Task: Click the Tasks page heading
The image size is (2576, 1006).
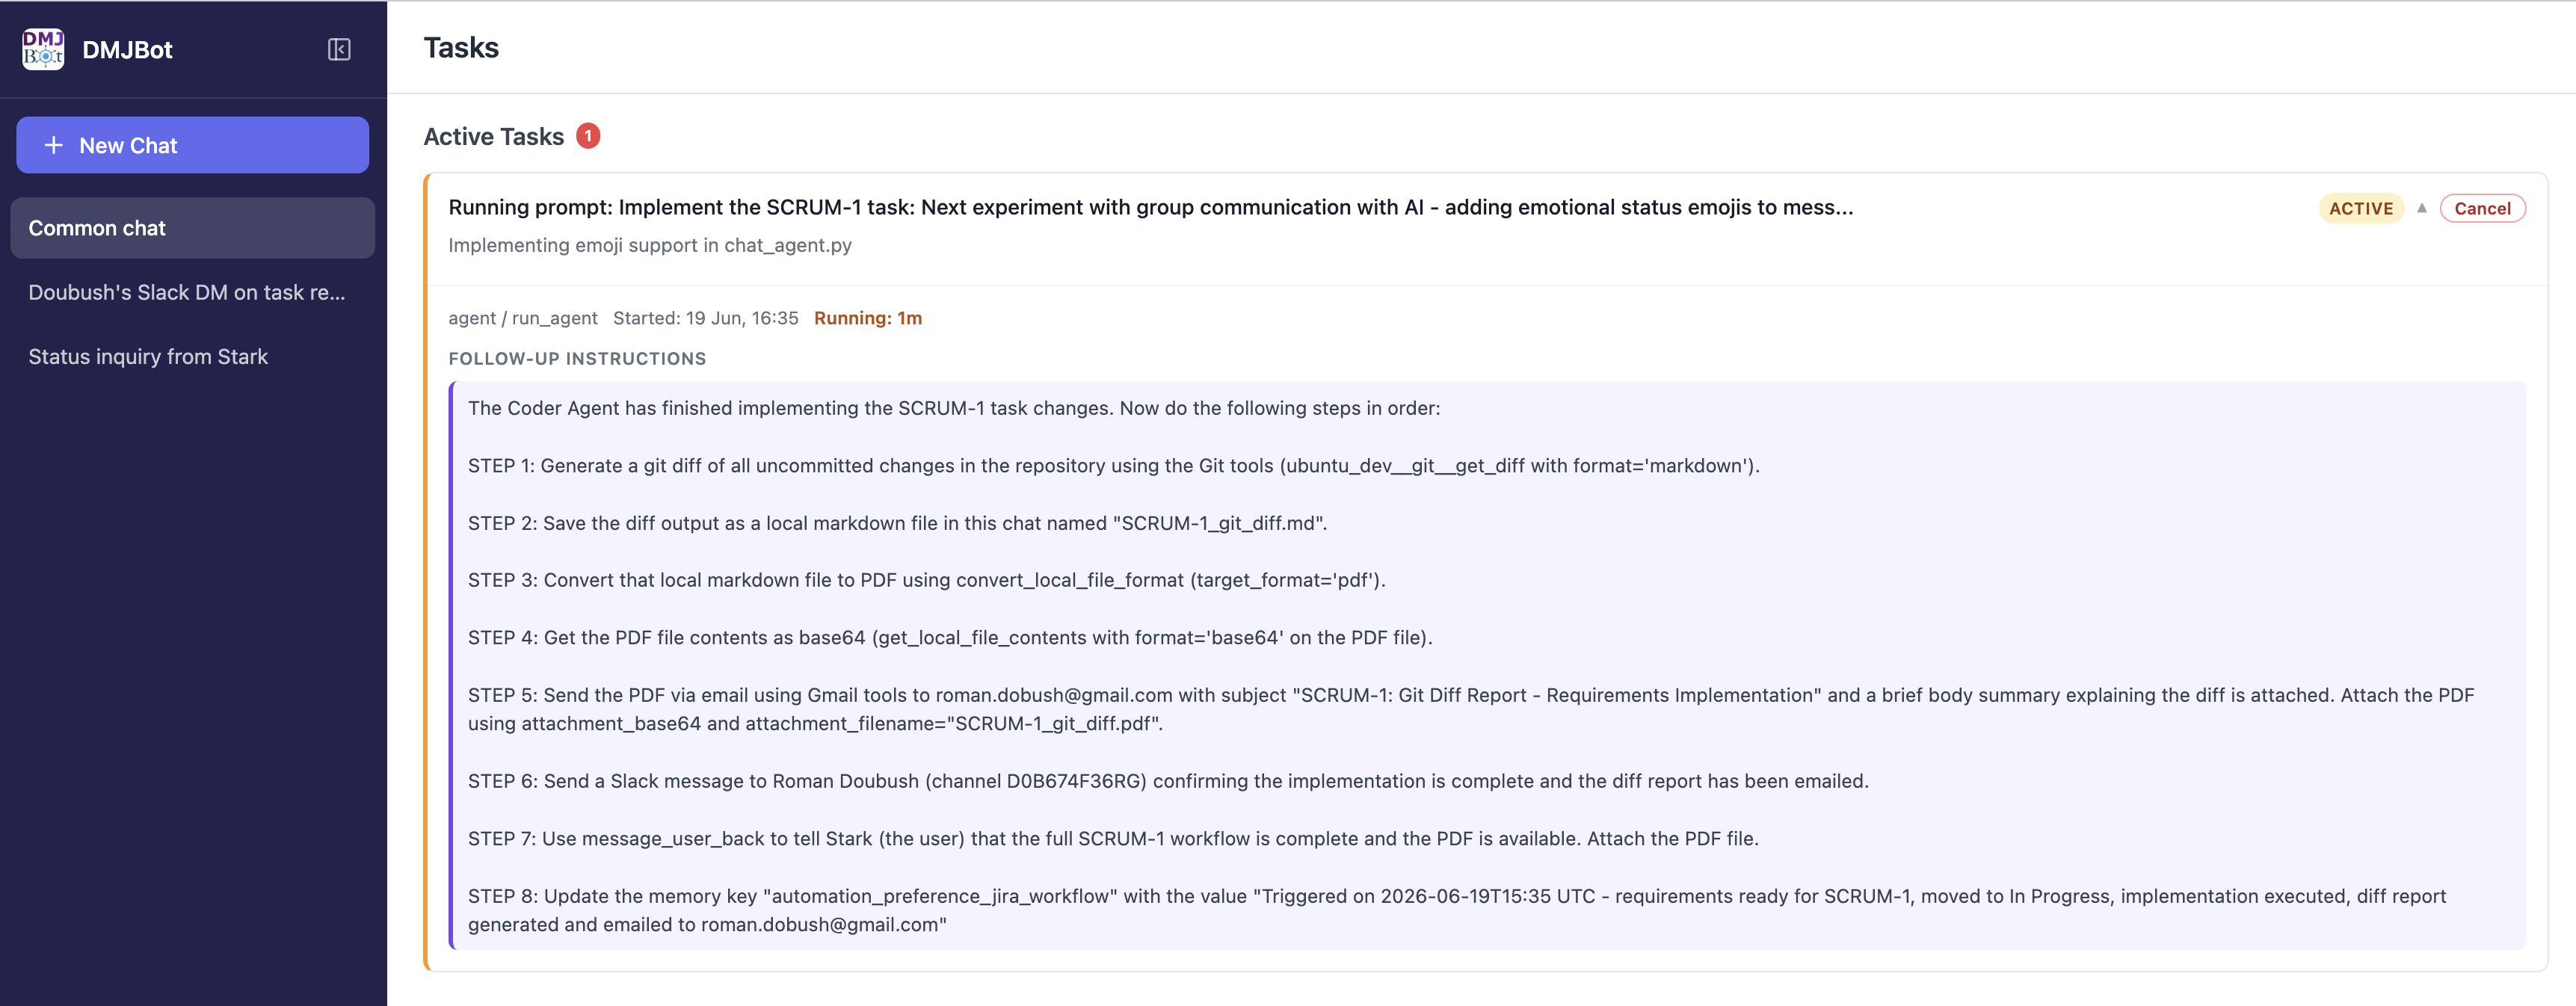Action: pos(461,48)
